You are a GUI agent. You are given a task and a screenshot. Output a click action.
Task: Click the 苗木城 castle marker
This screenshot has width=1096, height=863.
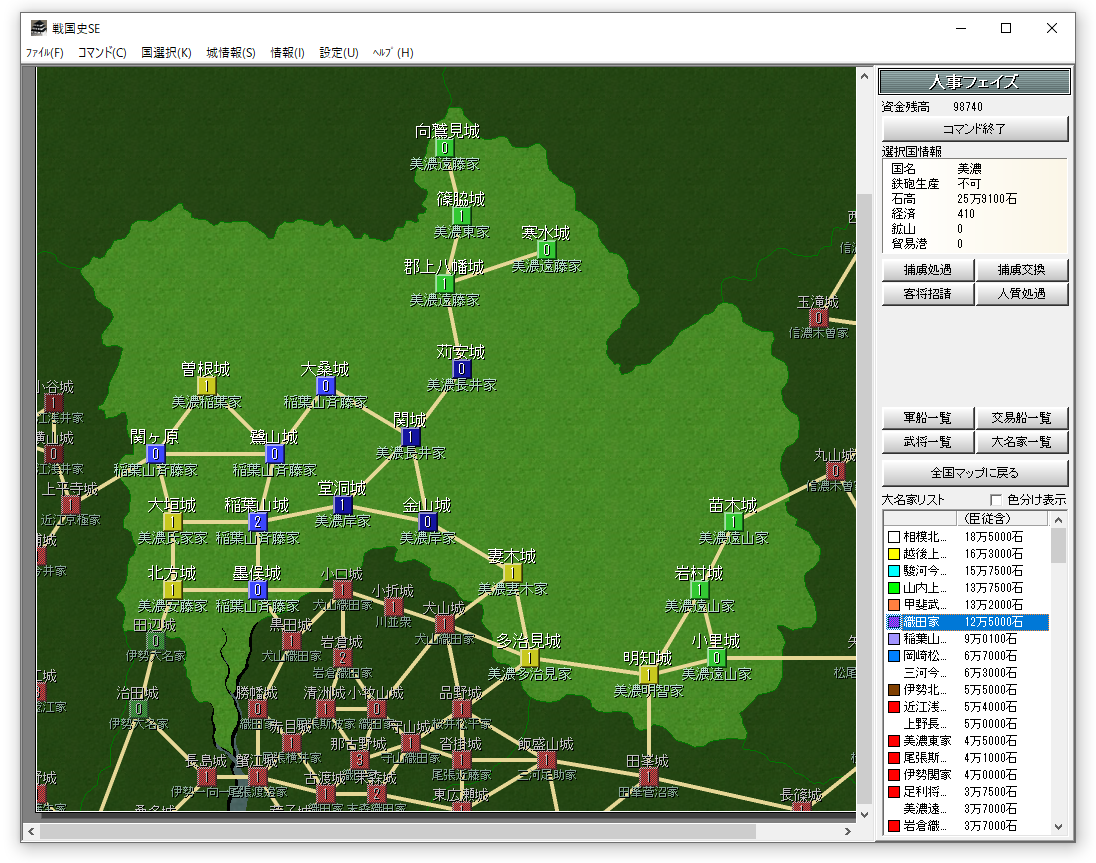click(733, 521)
